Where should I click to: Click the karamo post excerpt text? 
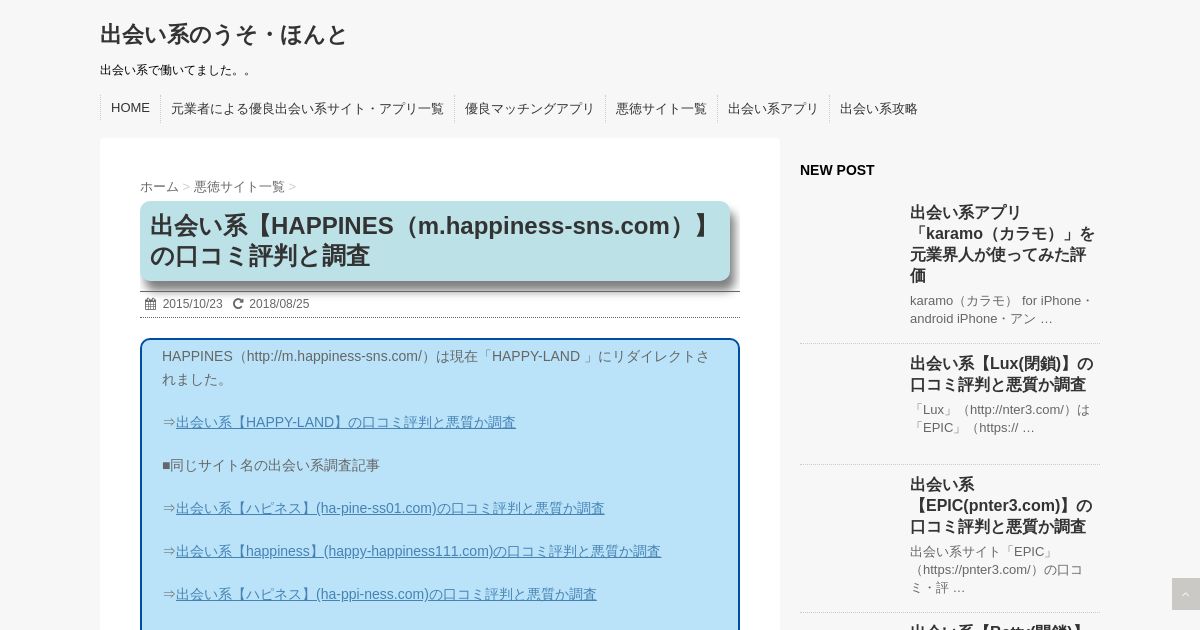(1001, 310)
